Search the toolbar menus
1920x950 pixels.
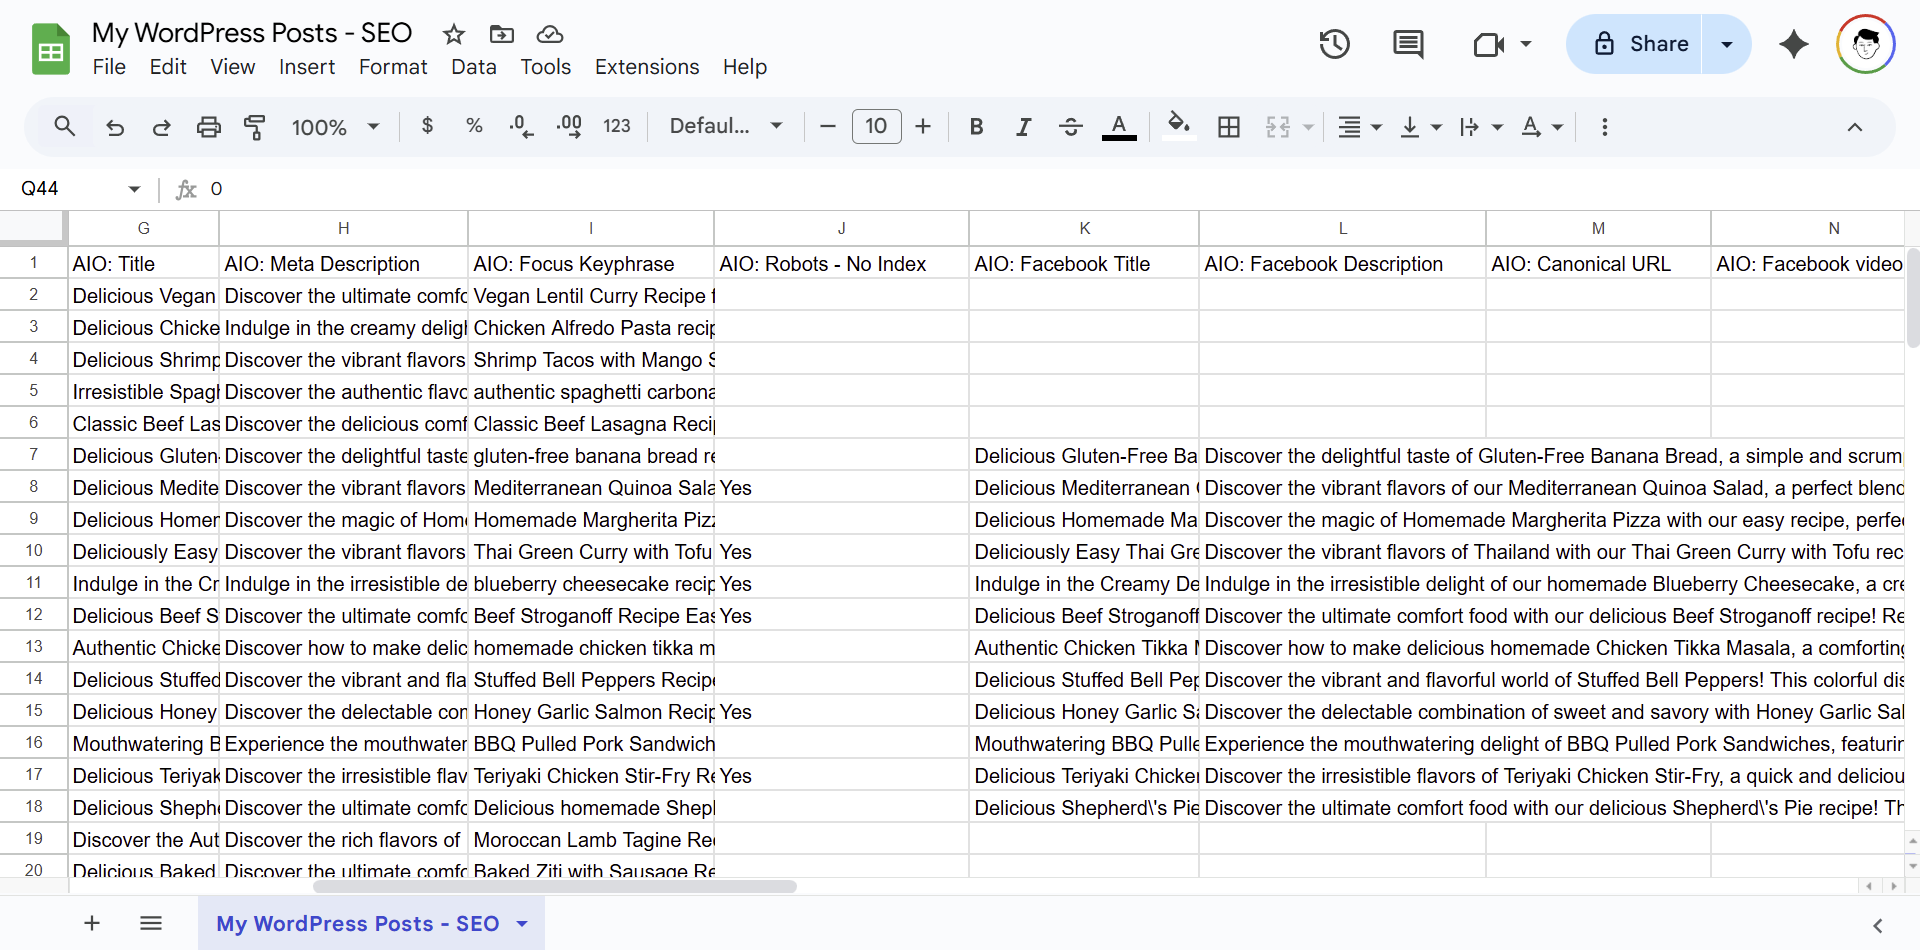coord(65,126)
